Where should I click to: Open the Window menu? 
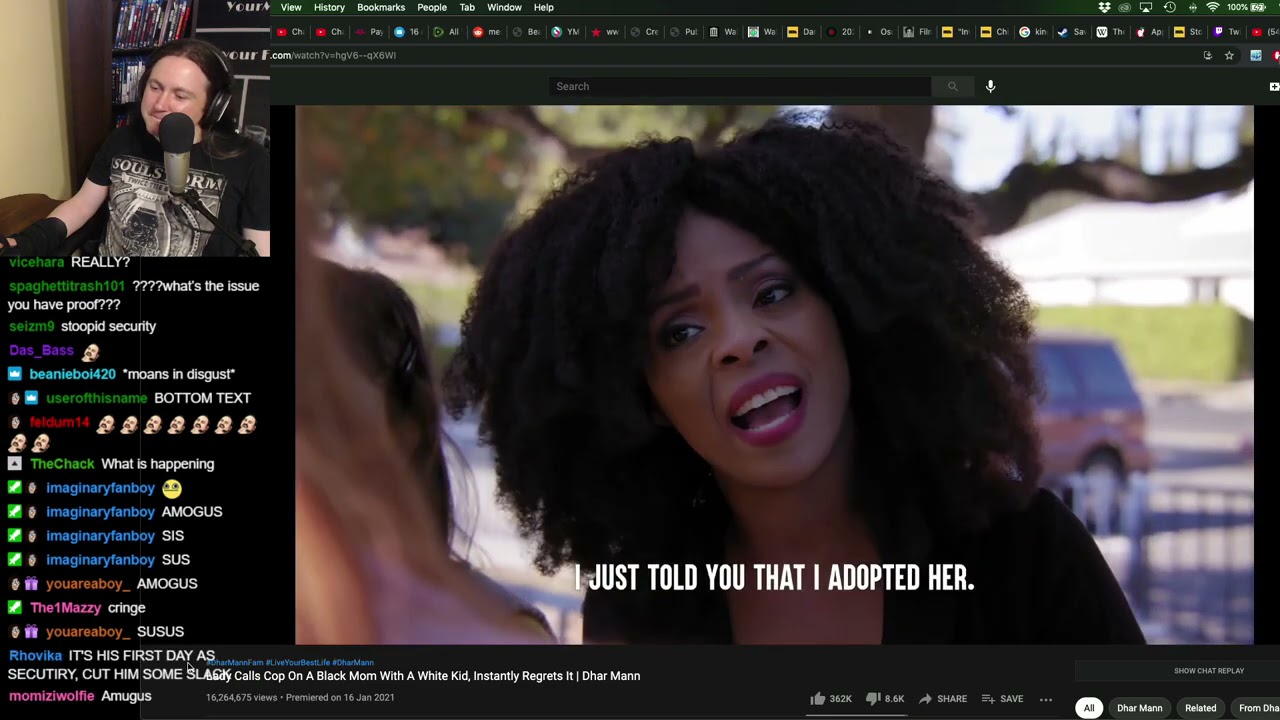tap(504, 7)
